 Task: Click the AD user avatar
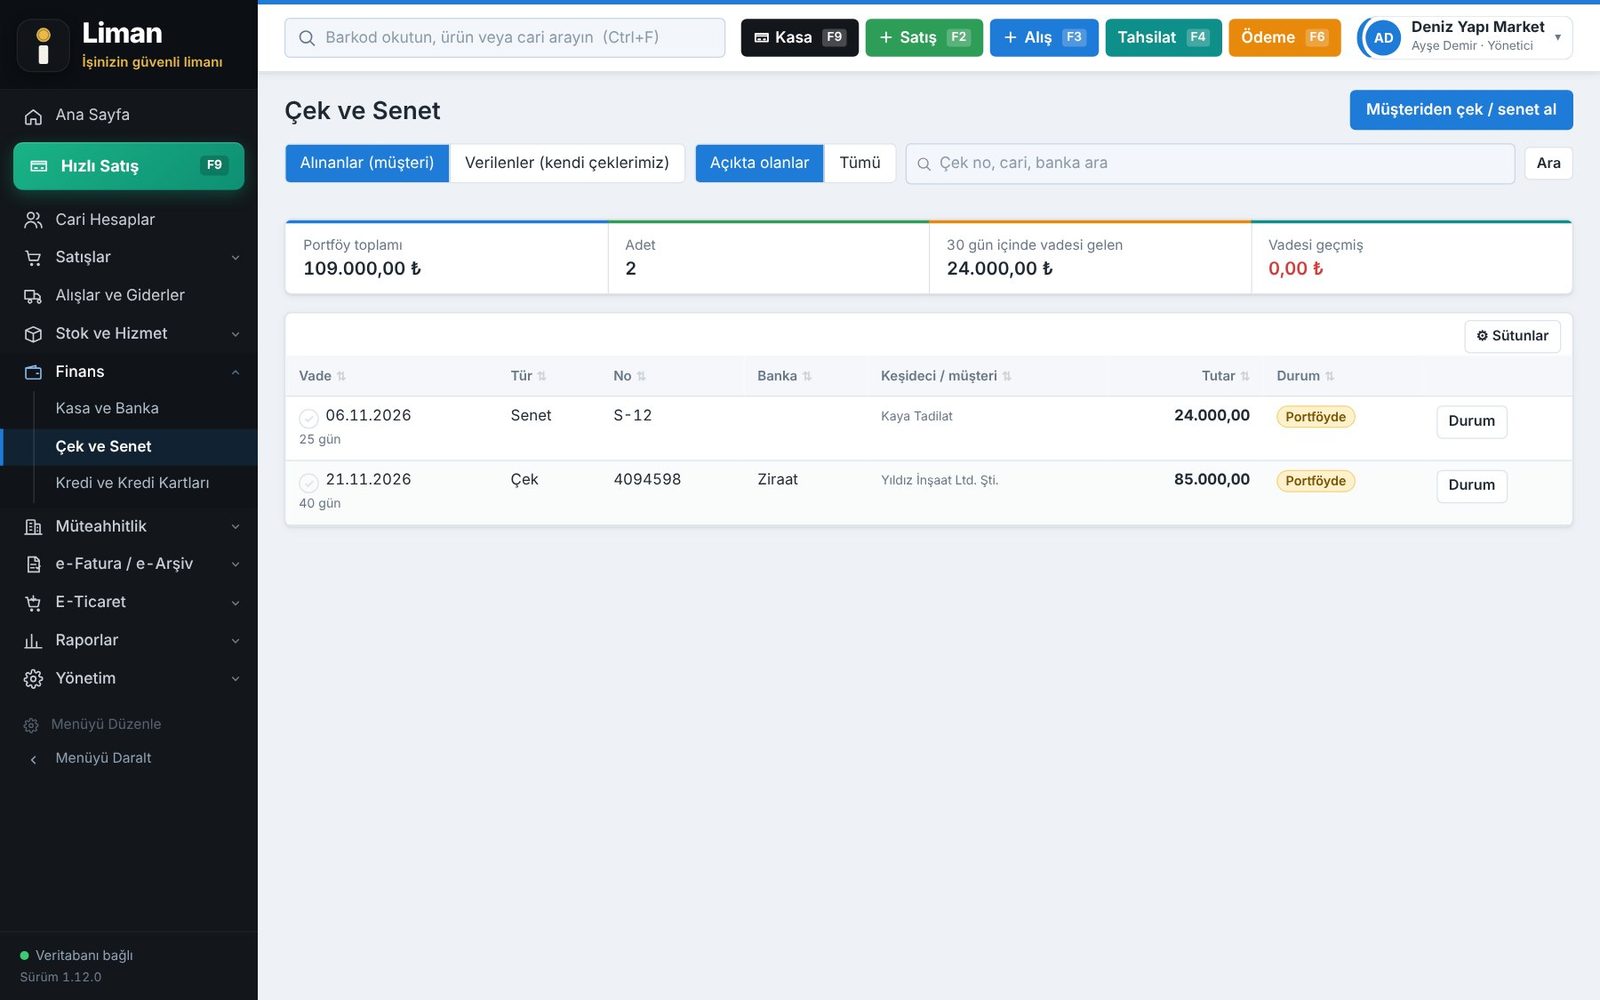(x=1383, y=38)
